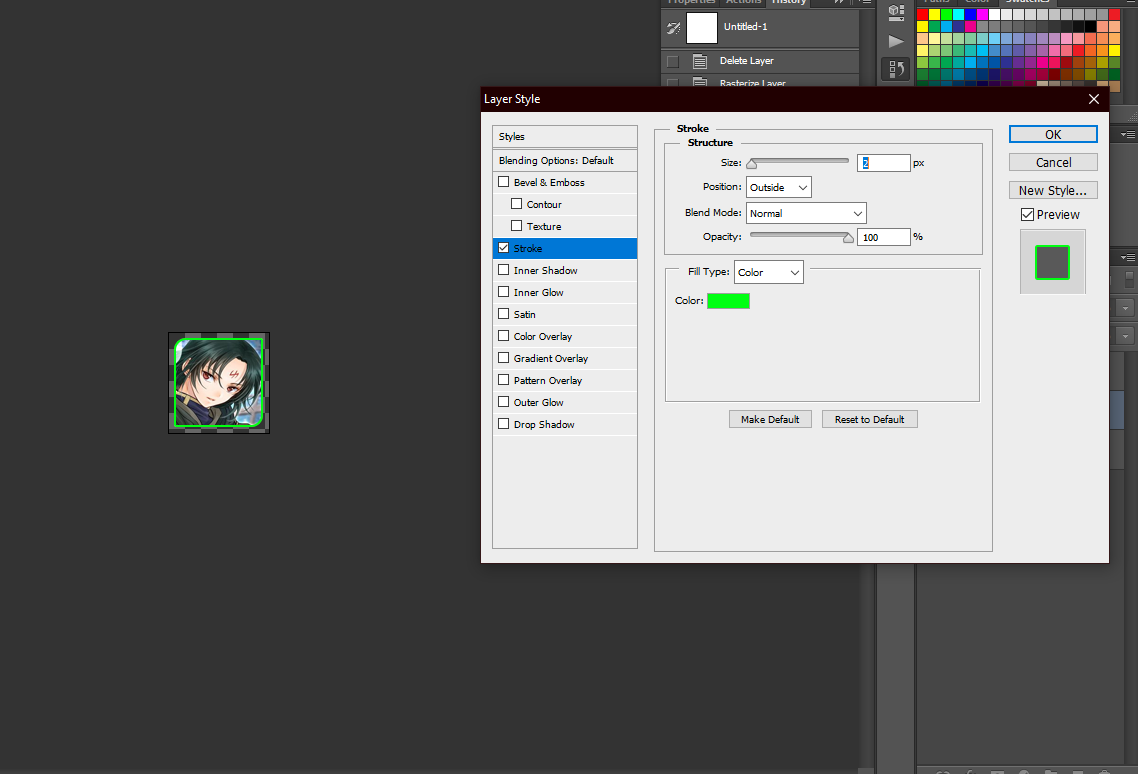Click the New Style... button

1053,190
